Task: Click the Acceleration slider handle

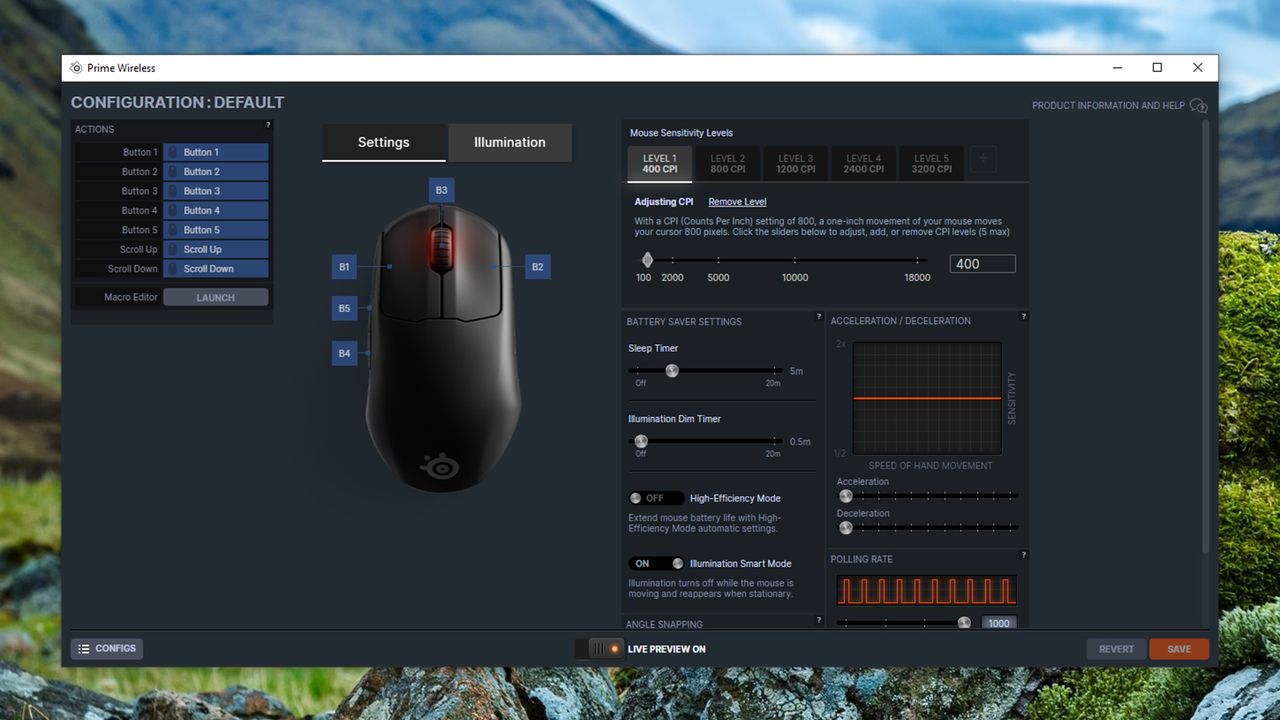Action: (x=846, y=495)
